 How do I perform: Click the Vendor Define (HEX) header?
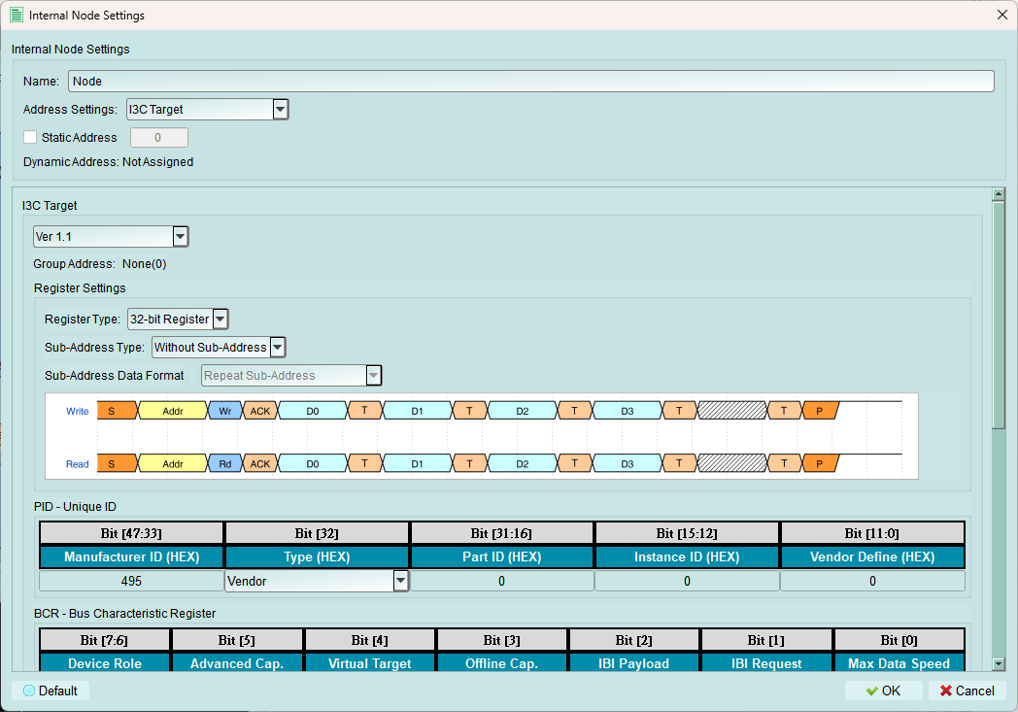873,557
